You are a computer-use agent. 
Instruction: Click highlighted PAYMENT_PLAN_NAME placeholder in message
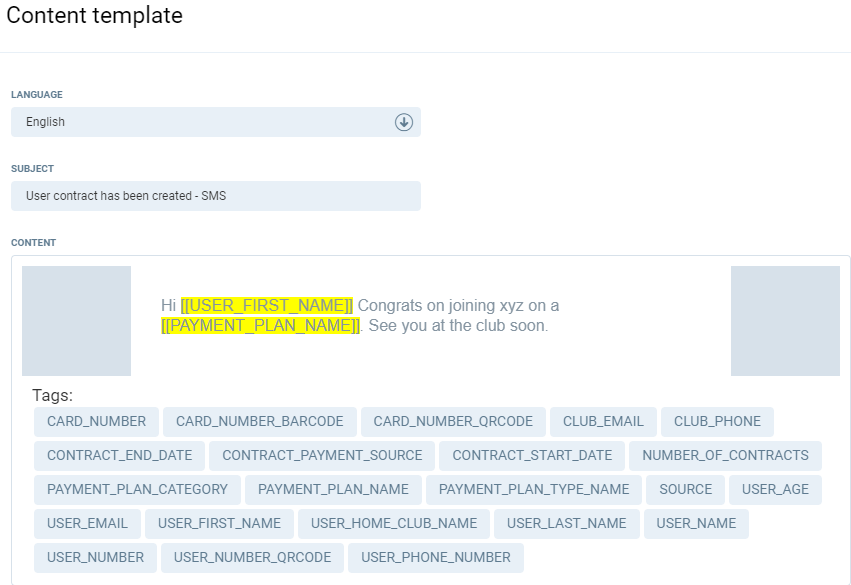260,326
